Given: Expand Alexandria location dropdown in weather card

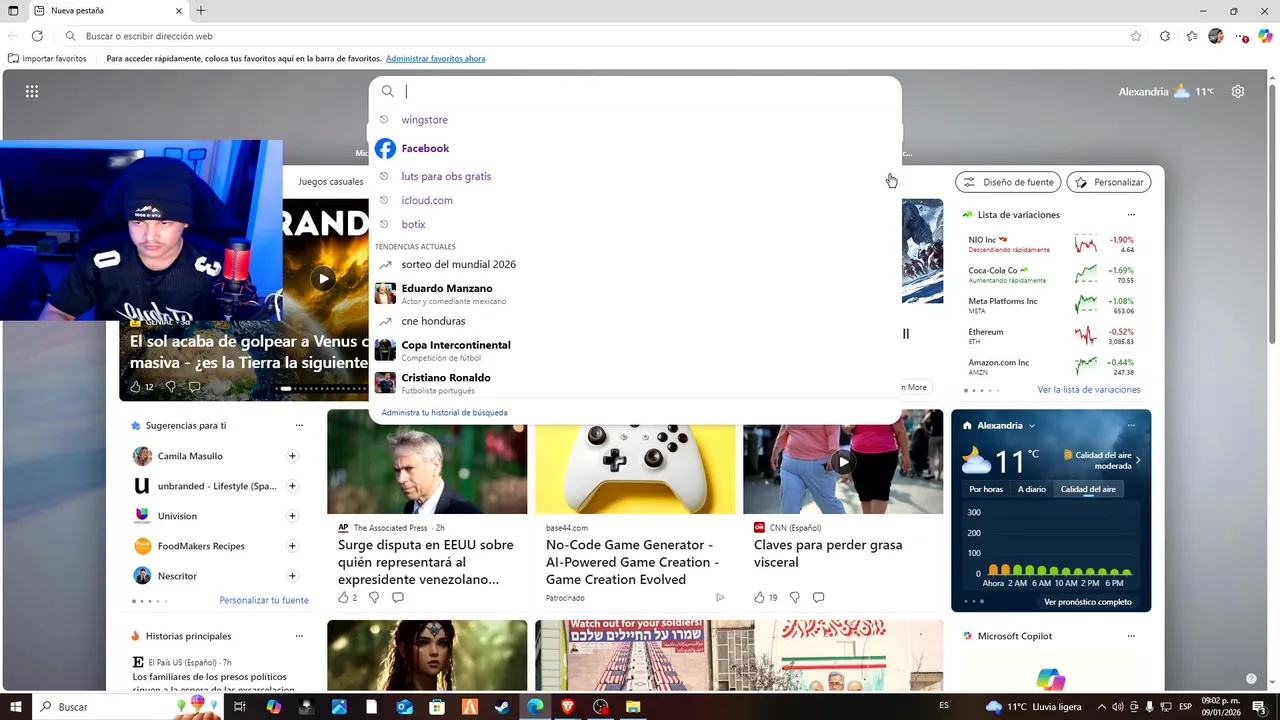Looking at the screenshot, I should pos(1032,425).
